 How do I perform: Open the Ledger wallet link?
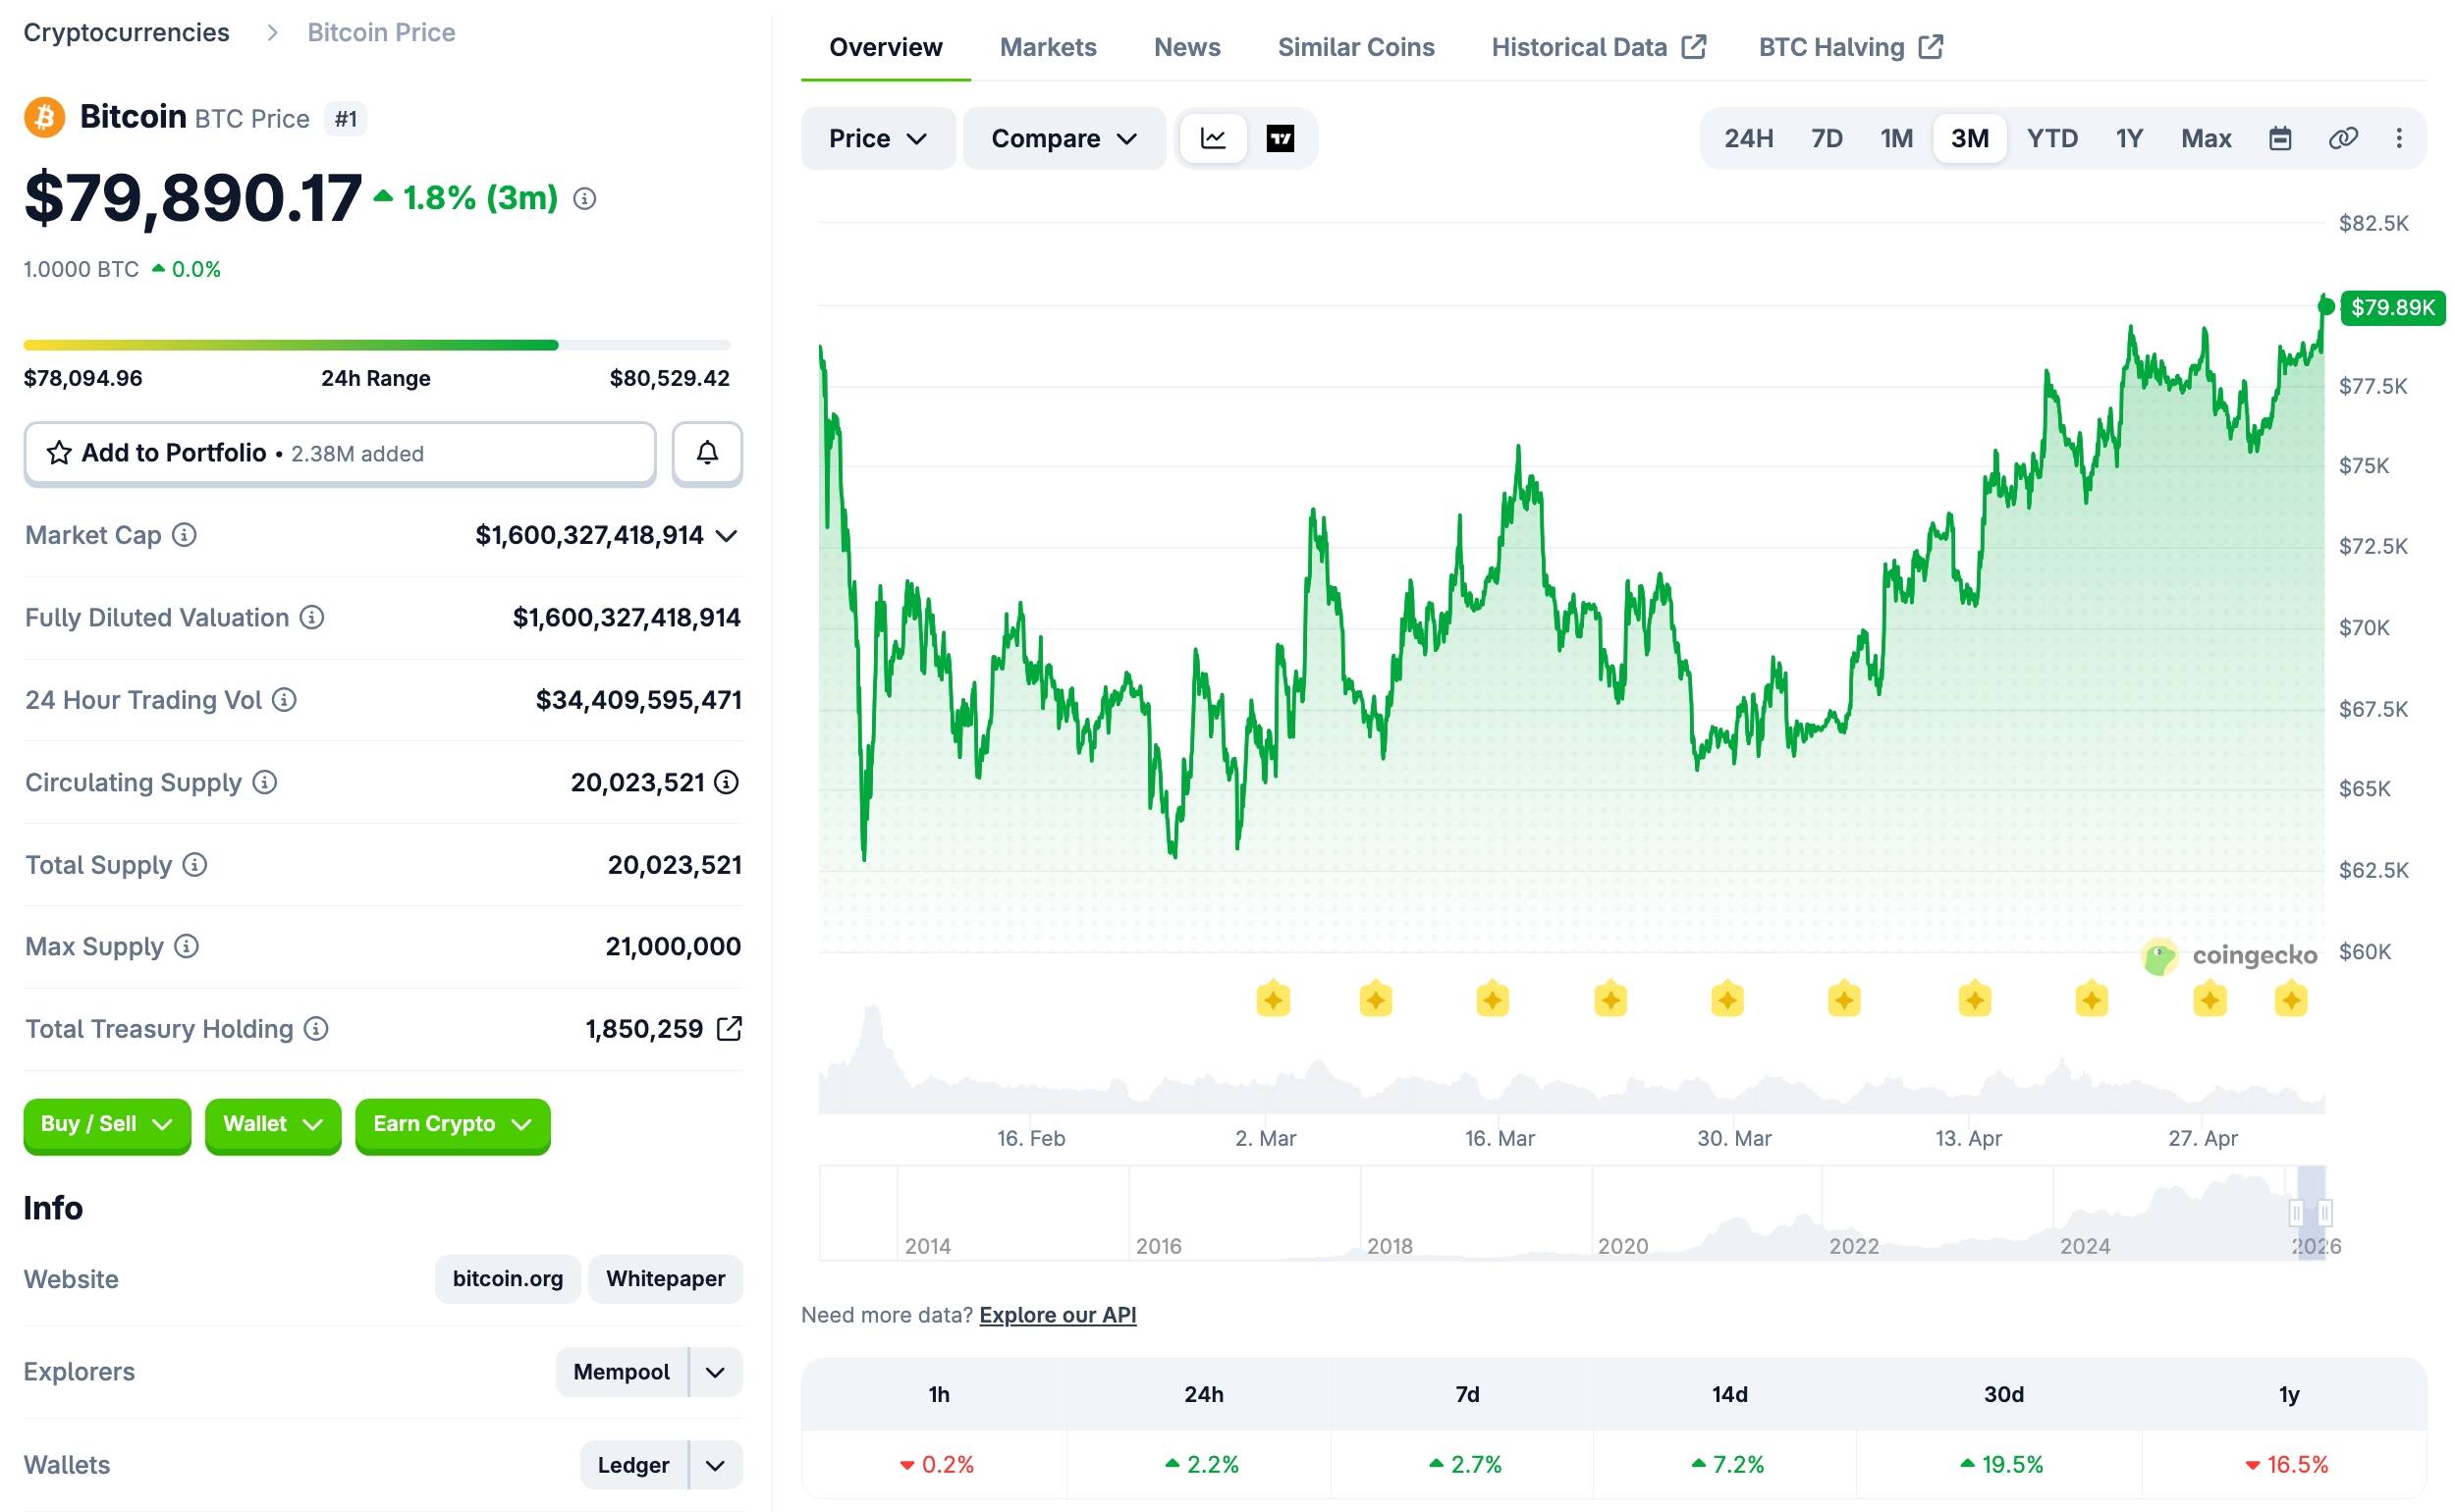coord(633,1465)
